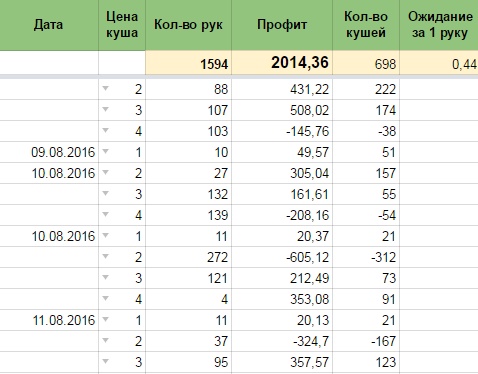
Task: Select hands cell 132
Action: [x=188, y=194]
